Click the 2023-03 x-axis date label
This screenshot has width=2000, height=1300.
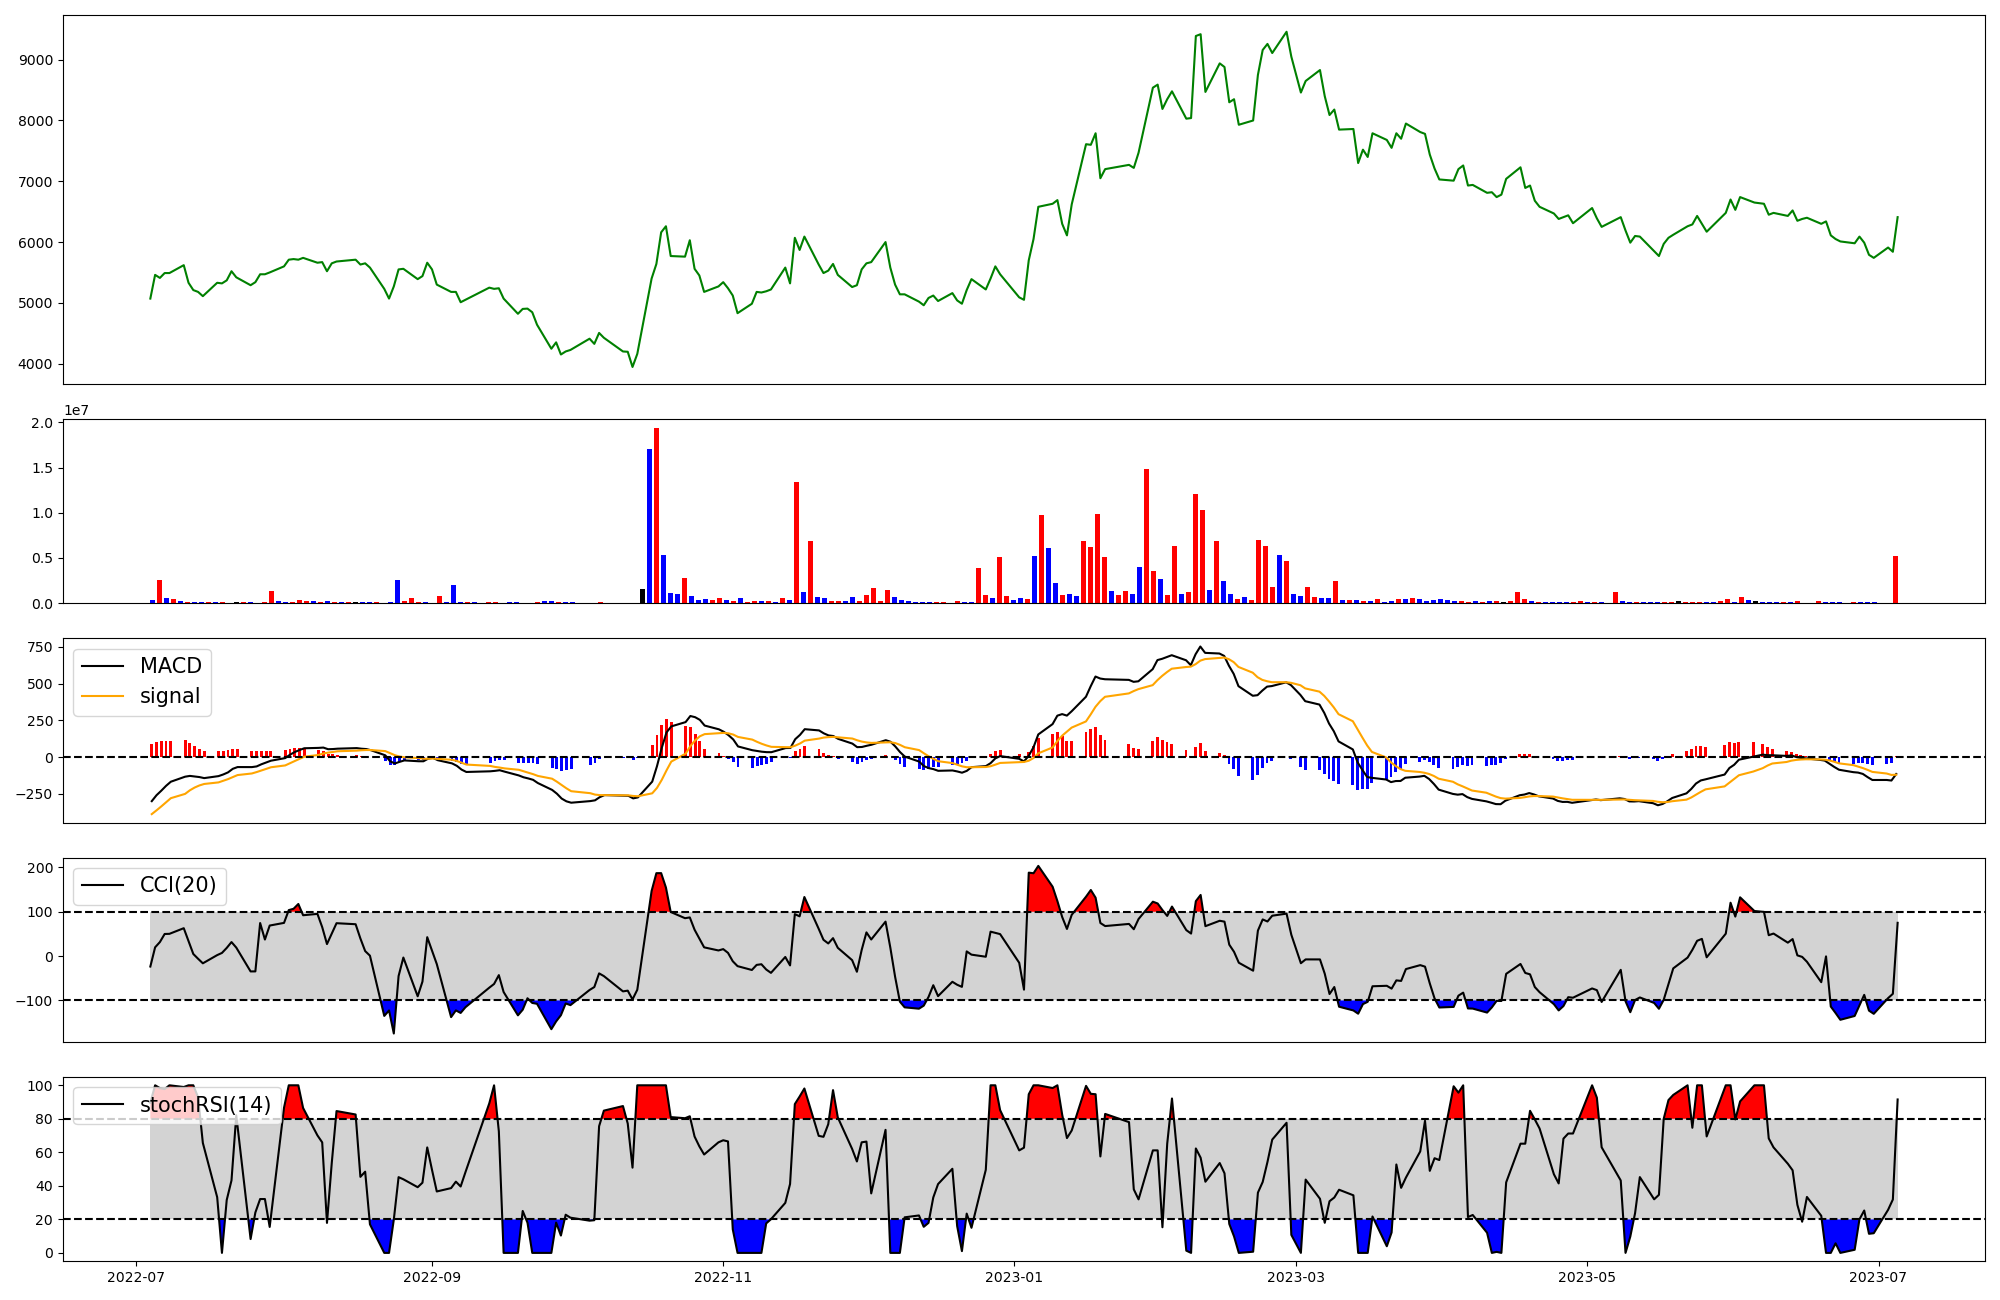(1296, 1277)
